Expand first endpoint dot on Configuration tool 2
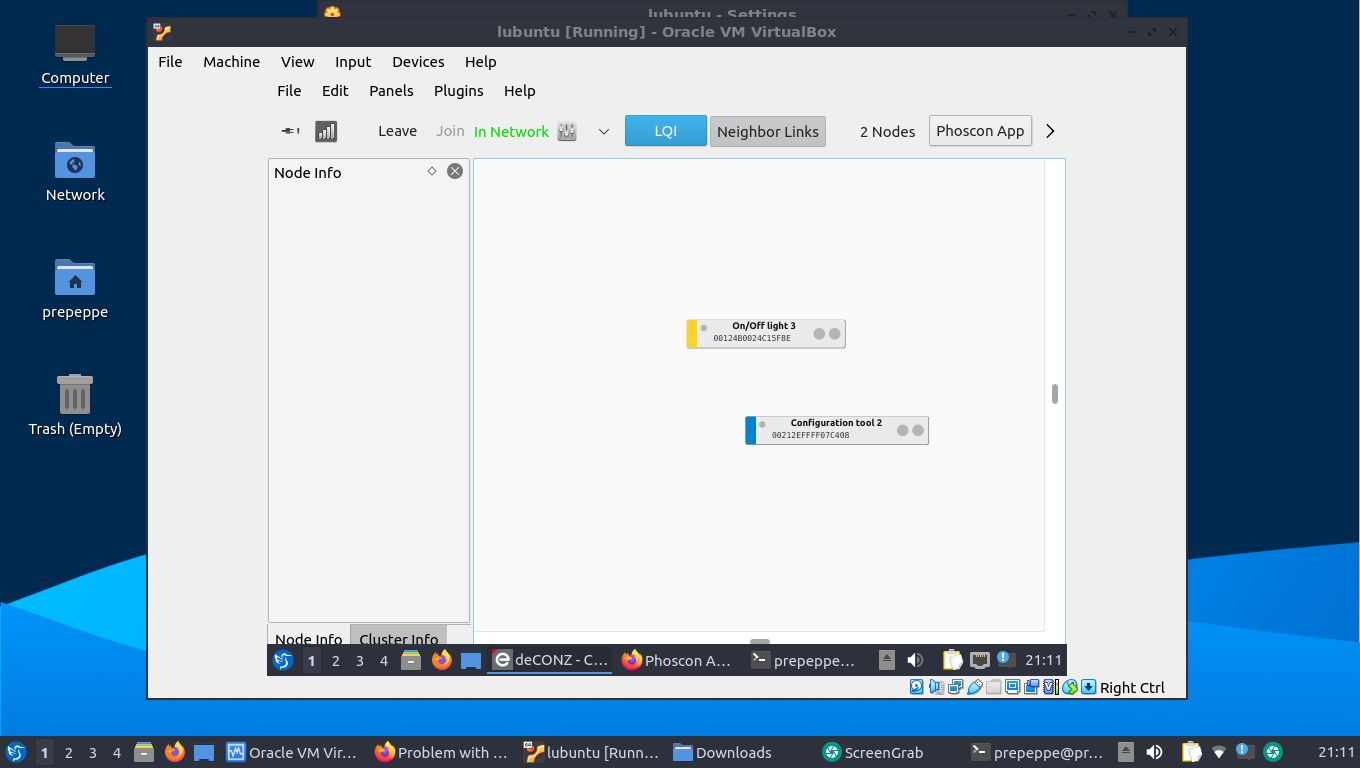Image resolution: width=1360 pixels, height=768 pixels. click(902, 430)
